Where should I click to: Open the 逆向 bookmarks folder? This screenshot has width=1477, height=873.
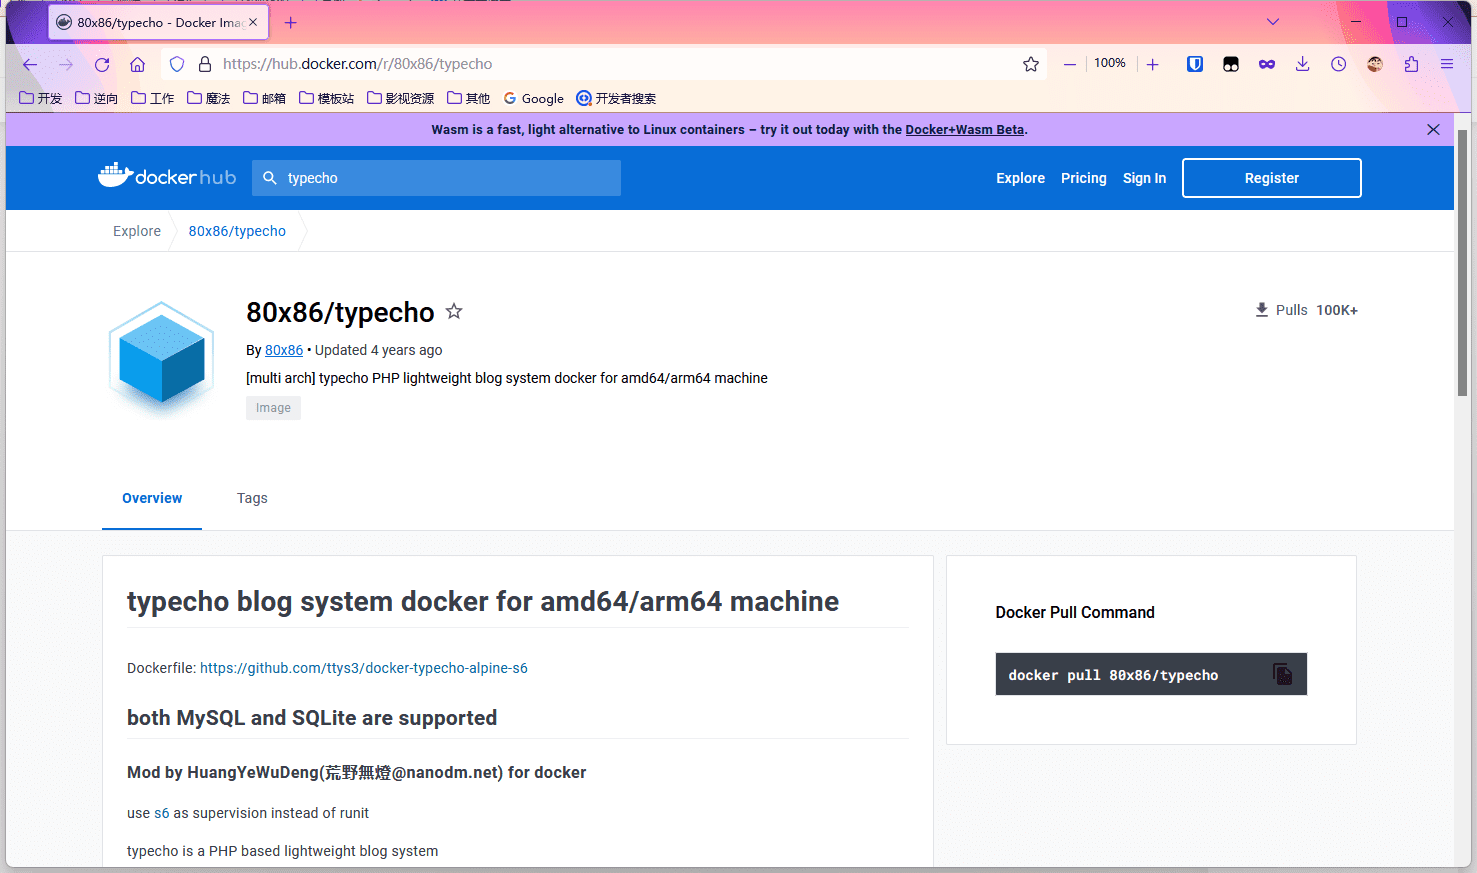pos(97,98)
